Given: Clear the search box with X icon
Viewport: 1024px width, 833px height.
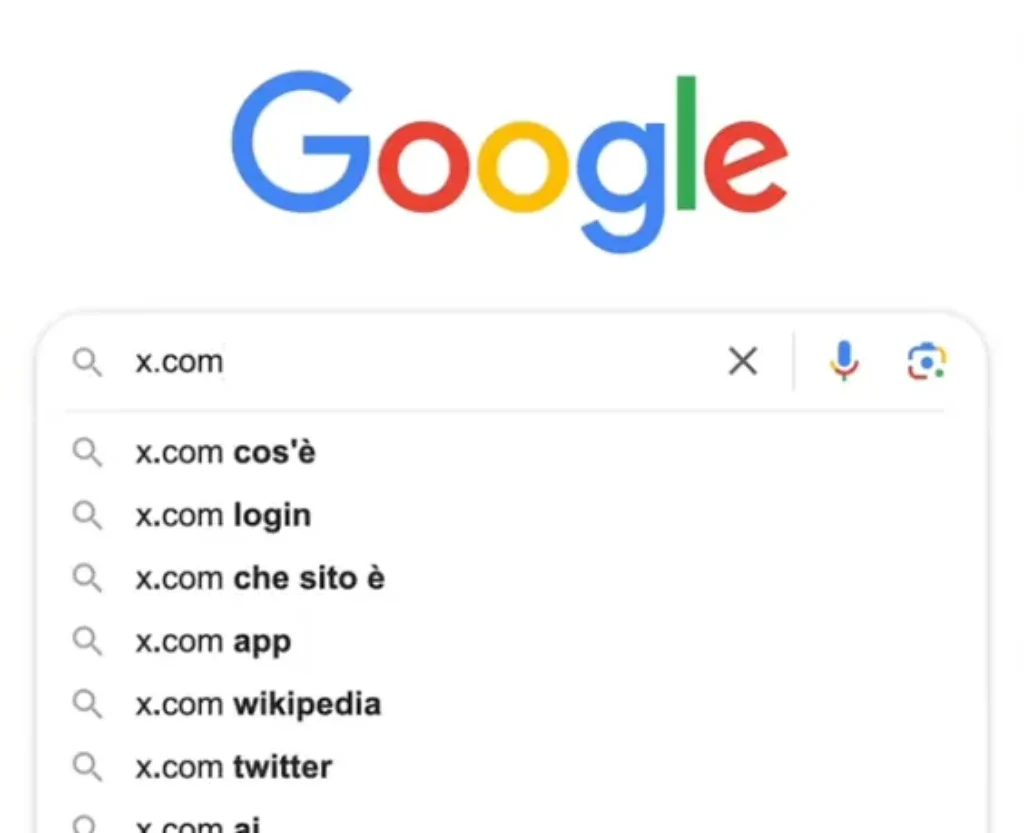Looking at the screenshot, I should point(743,361).
